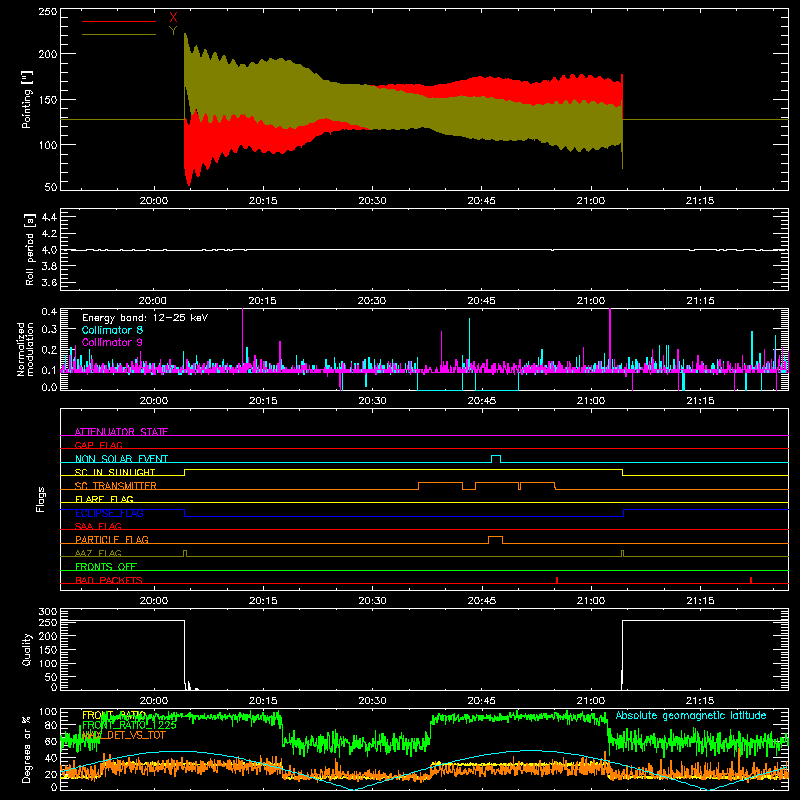This screenshot has width=800, height=800.
Task: Click the first cyan geomagnetic latitude curve peak
Action: click(176, 751)
